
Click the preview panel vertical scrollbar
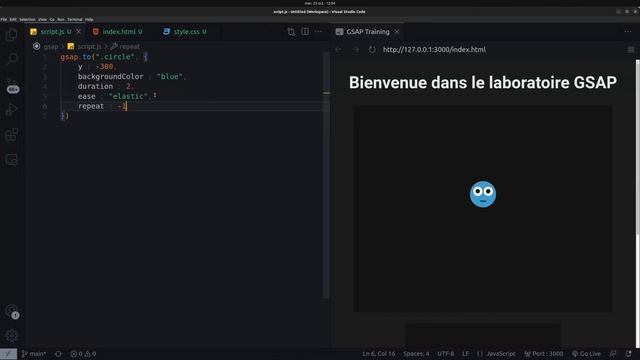638,147
